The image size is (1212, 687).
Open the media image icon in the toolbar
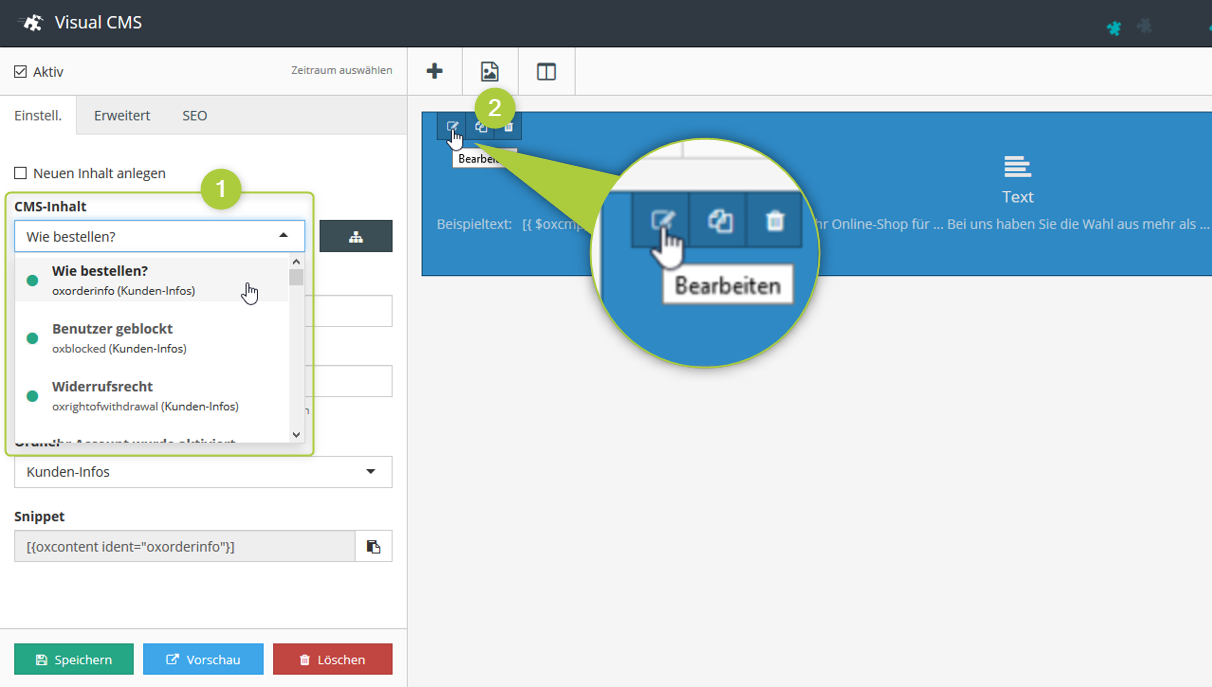pos(490,71)
